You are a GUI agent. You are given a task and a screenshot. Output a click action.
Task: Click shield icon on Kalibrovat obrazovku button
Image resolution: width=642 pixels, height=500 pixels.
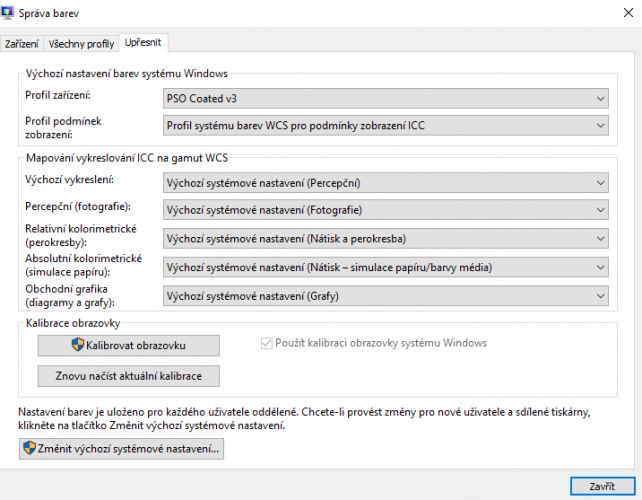[78, 345]
